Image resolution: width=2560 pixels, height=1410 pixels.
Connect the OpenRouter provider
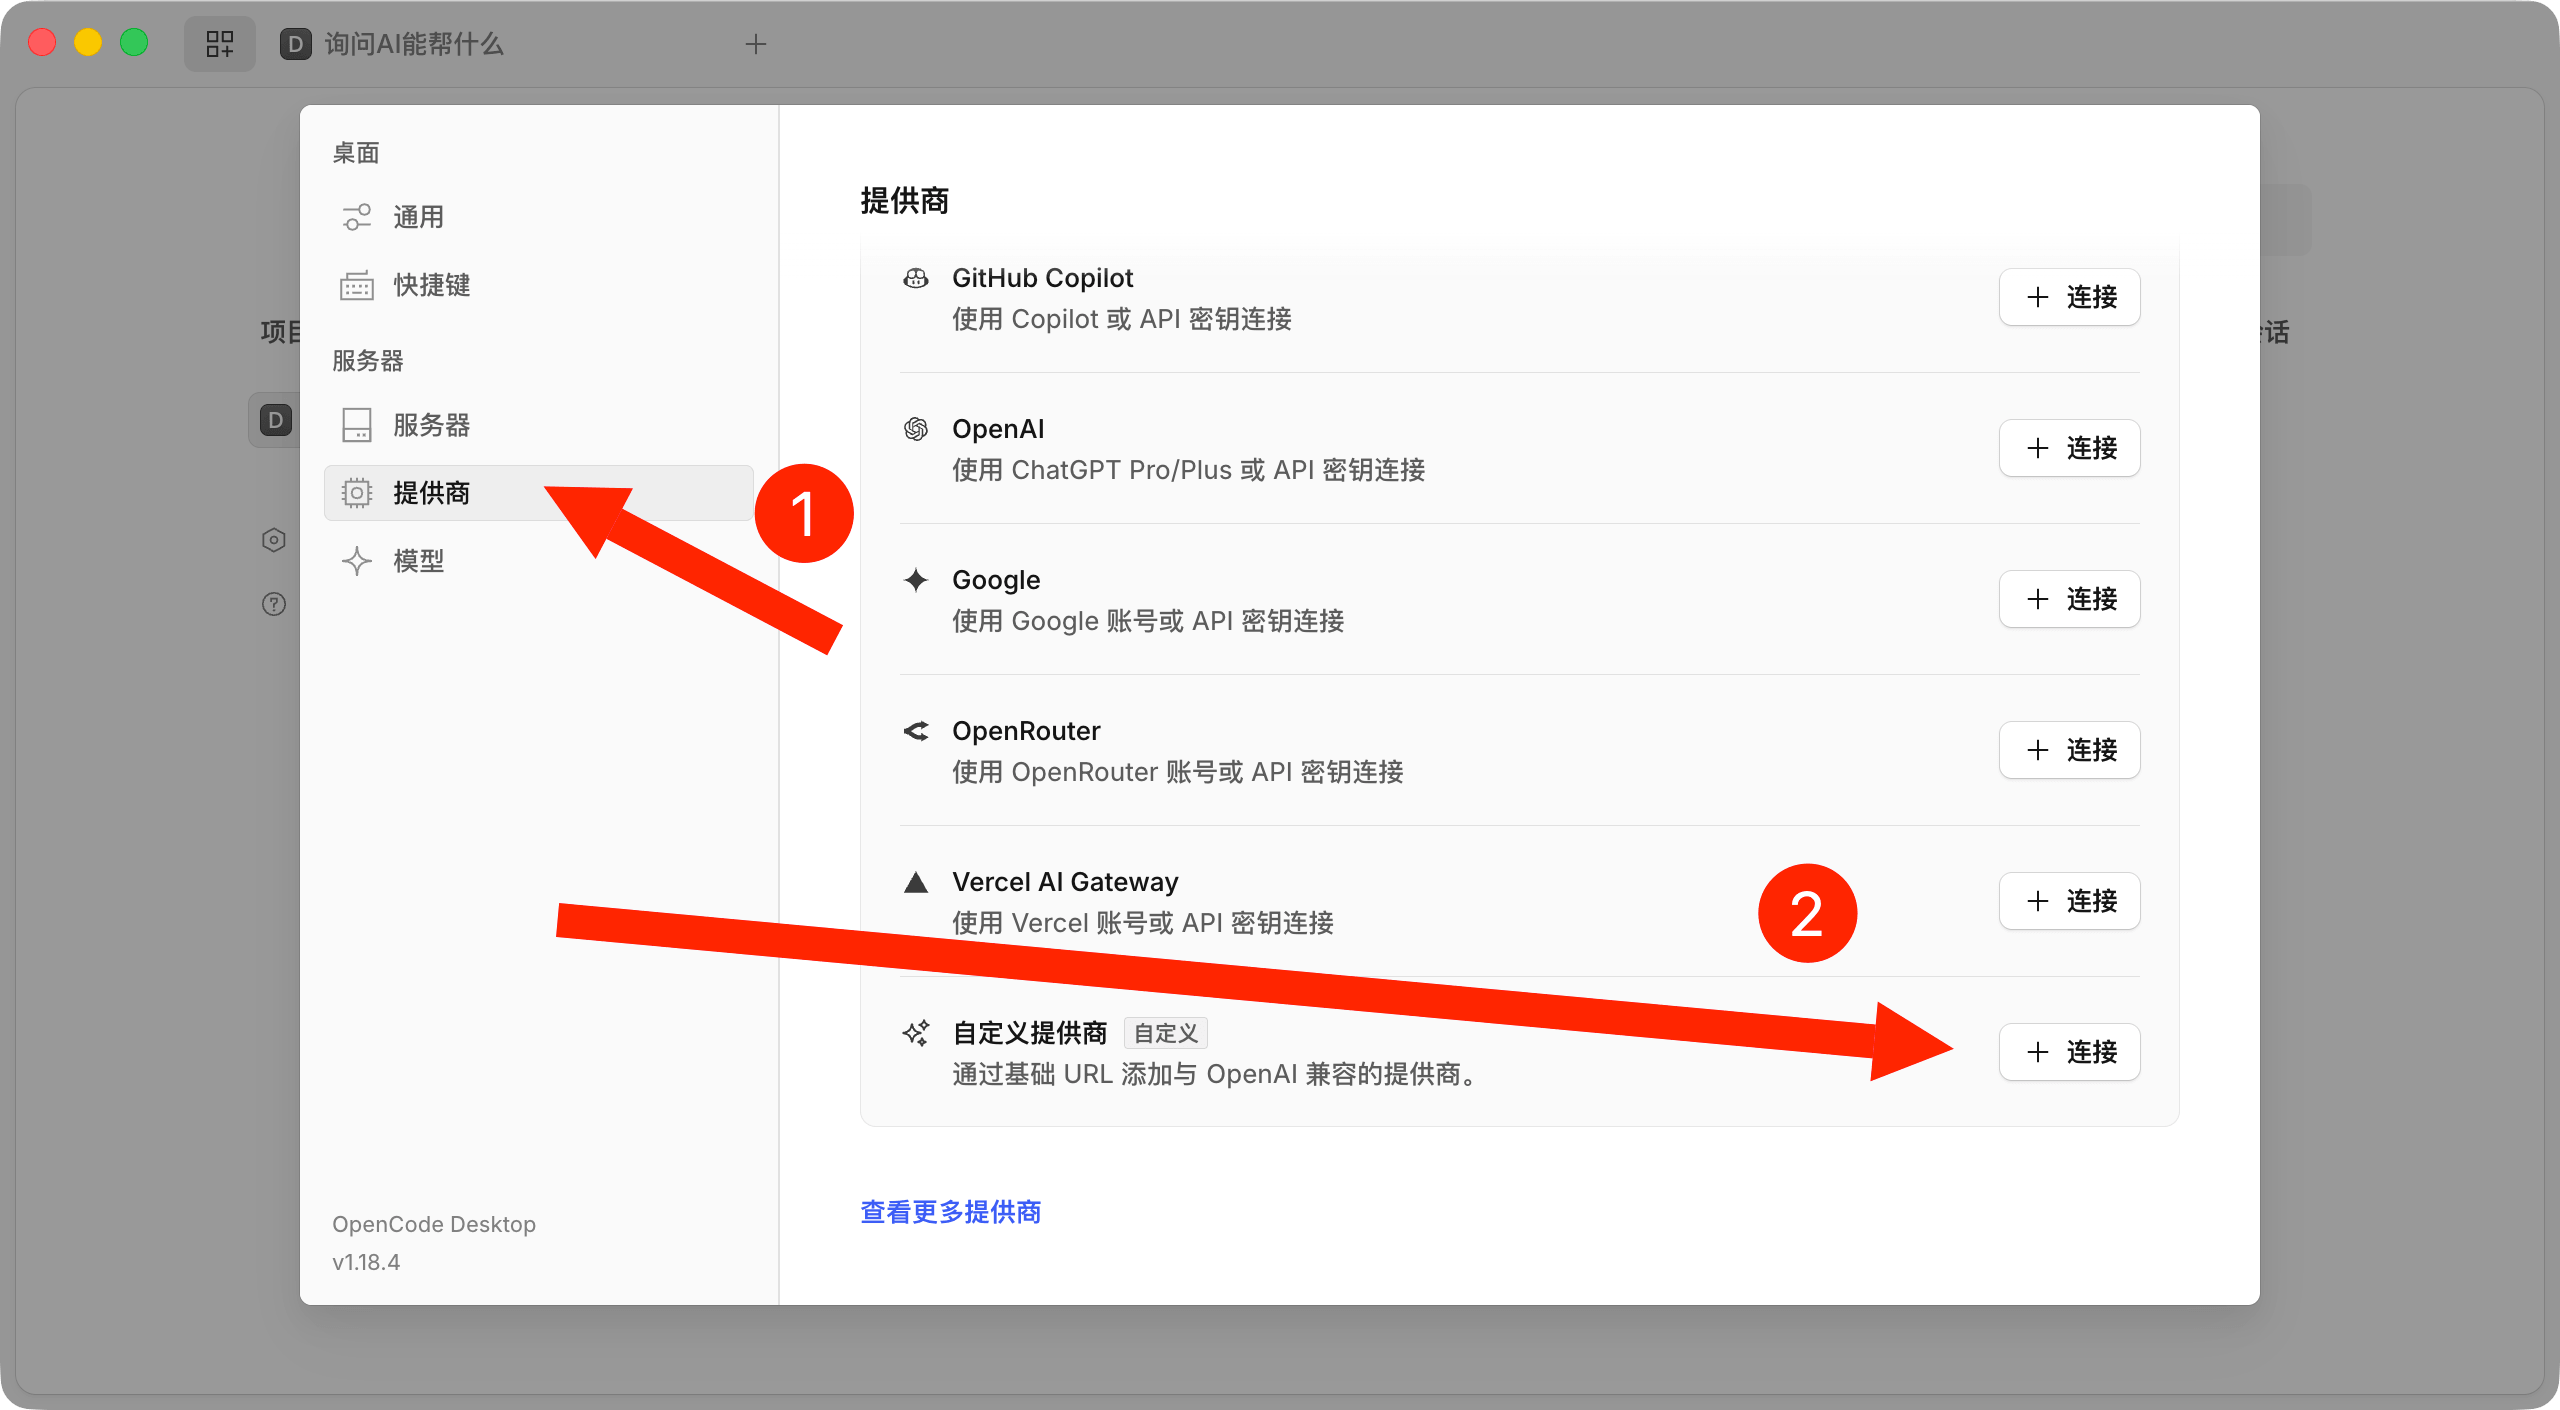coord(2069,750)
